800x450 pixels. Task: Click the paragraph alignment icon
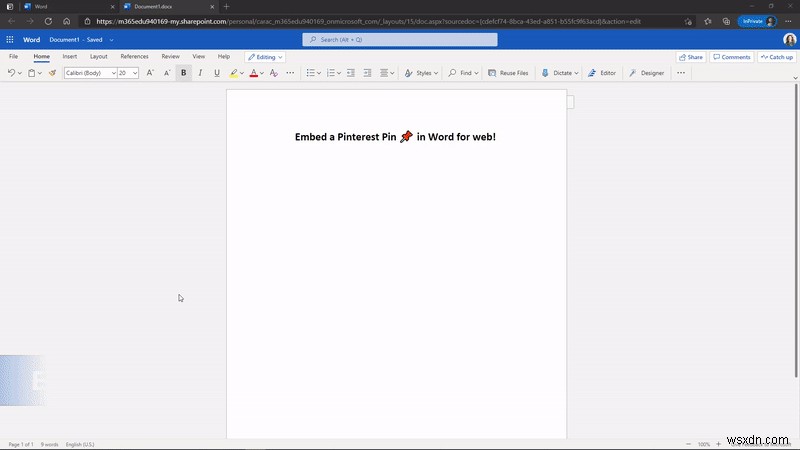point(384,73)
